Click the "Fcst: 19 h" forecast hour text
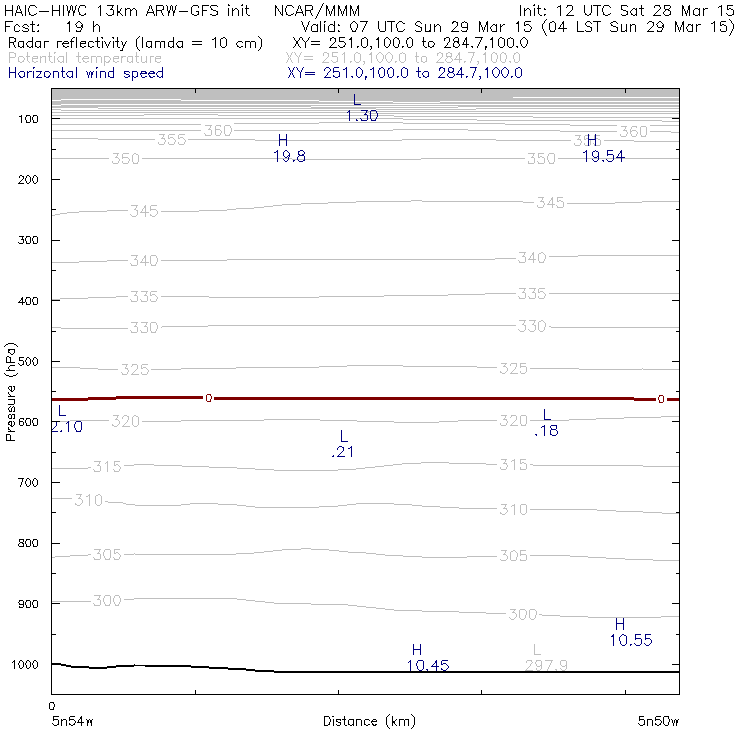740x740 pixels. pyautogui.click(x=52, y=26)
